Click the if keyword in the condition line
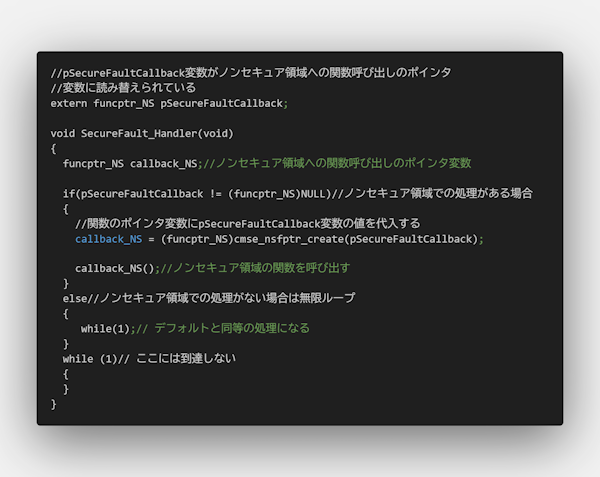The width and height of the screenshot is (600, 477). pos(68,193)
